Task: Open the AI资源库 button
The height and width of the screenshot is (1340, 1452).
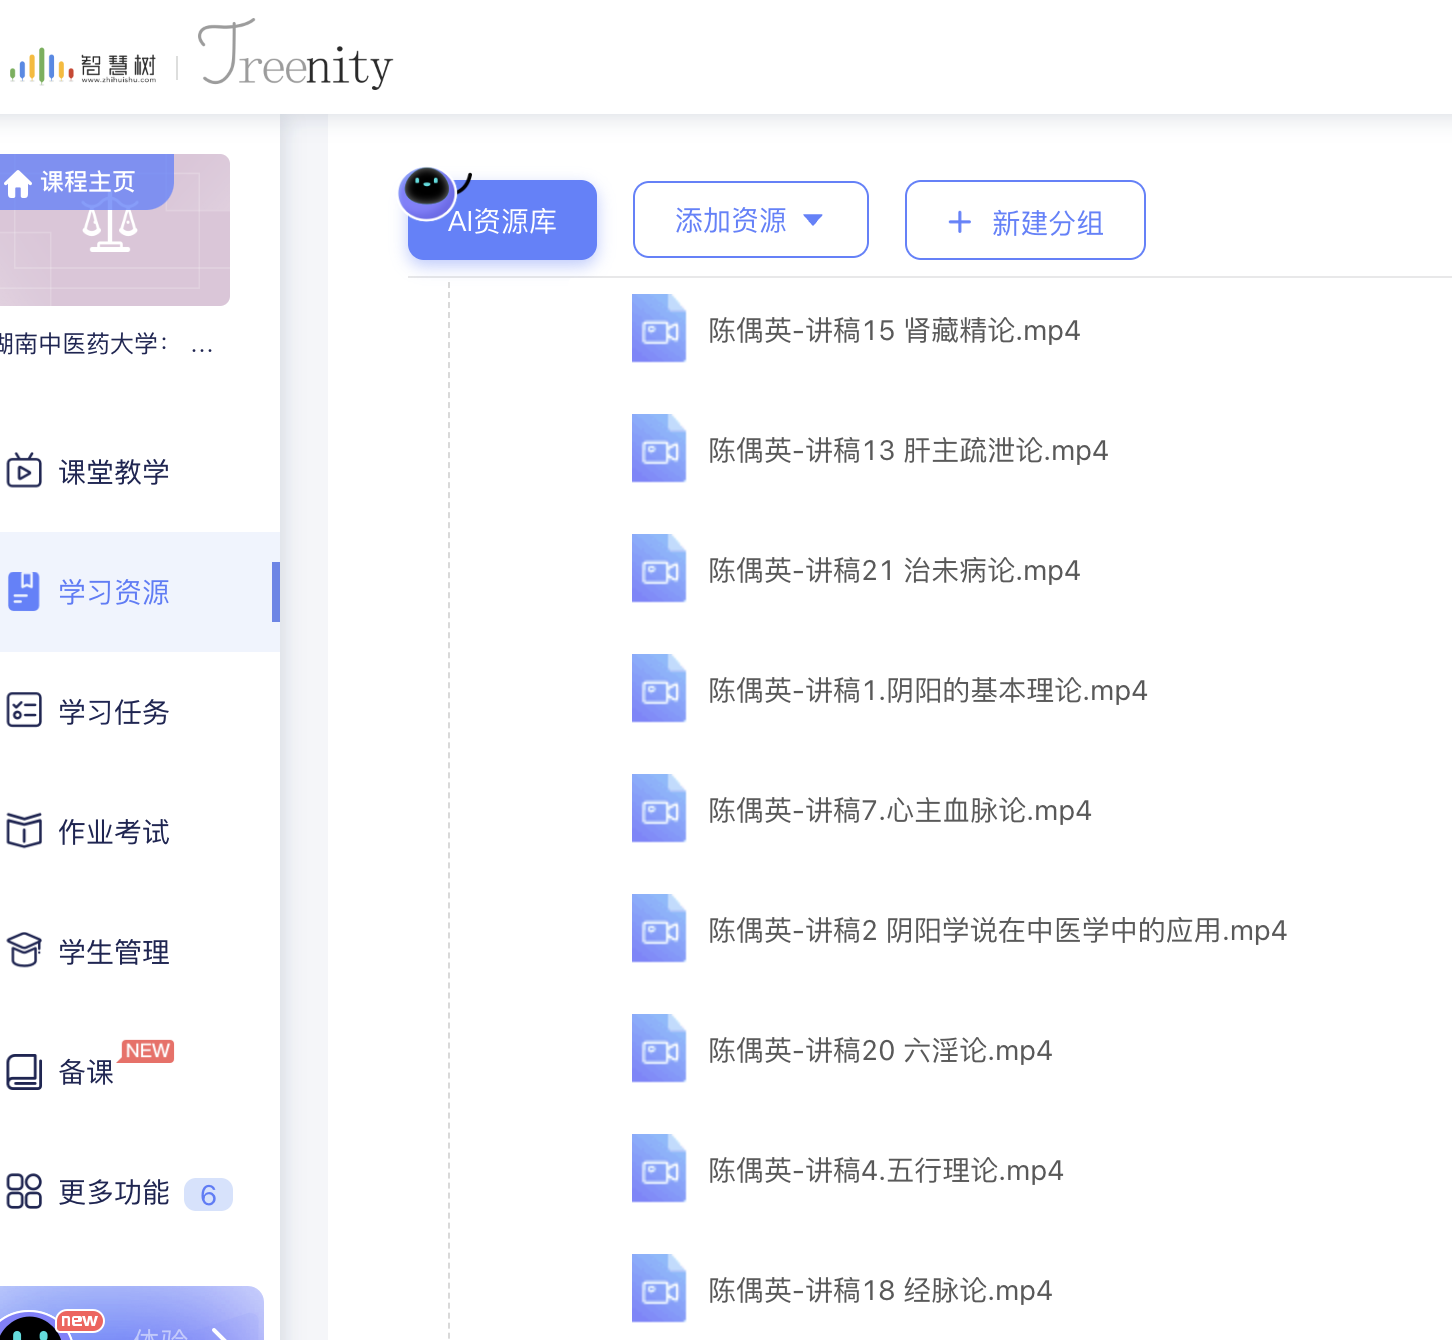Action: click(x=502, y=222)
